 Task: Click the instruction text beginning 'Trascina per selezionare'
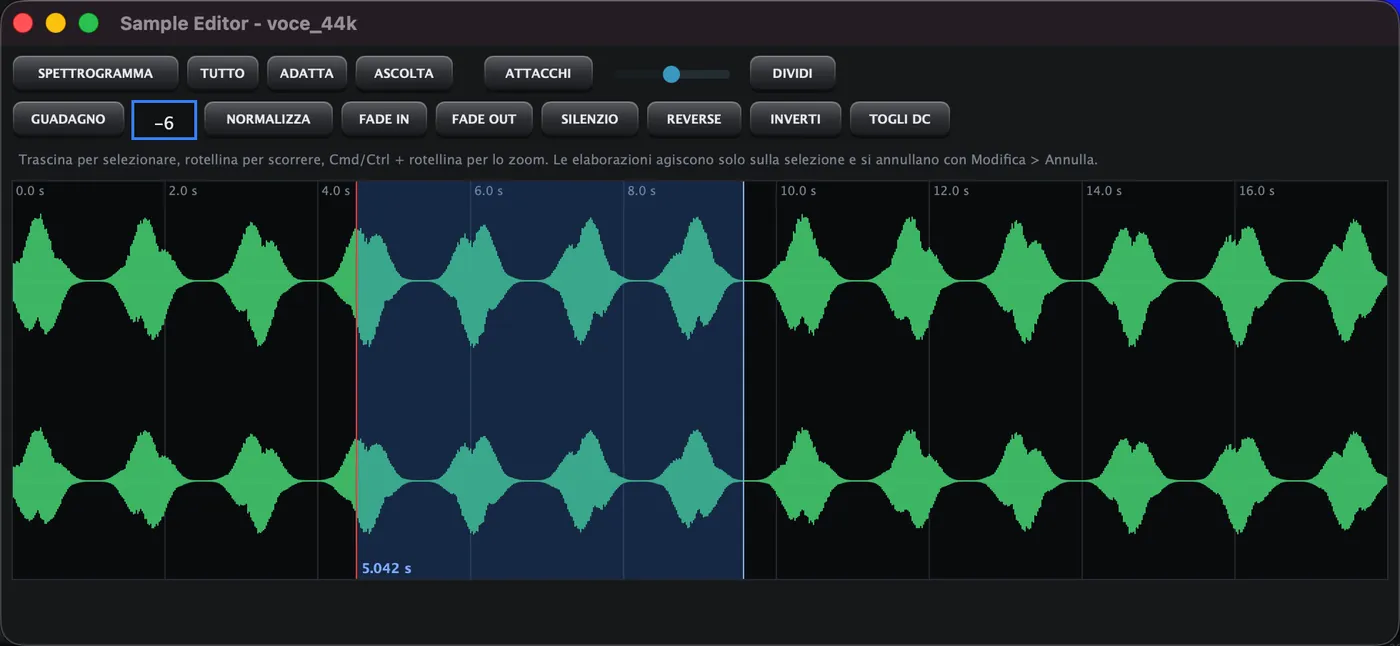[558, 160]
